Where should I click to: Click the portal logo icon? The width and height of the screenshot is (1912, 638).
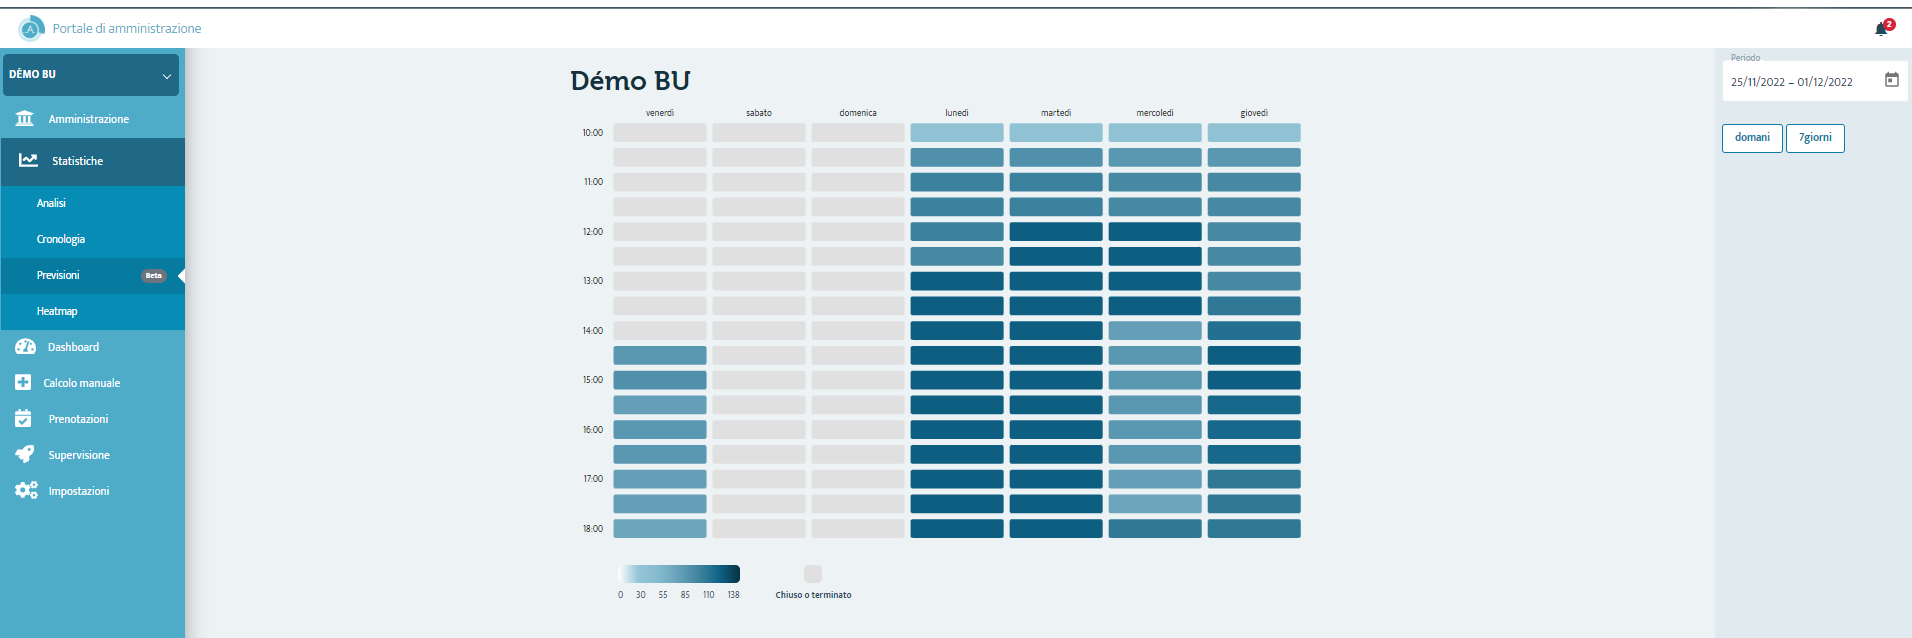tap(31, 28)
